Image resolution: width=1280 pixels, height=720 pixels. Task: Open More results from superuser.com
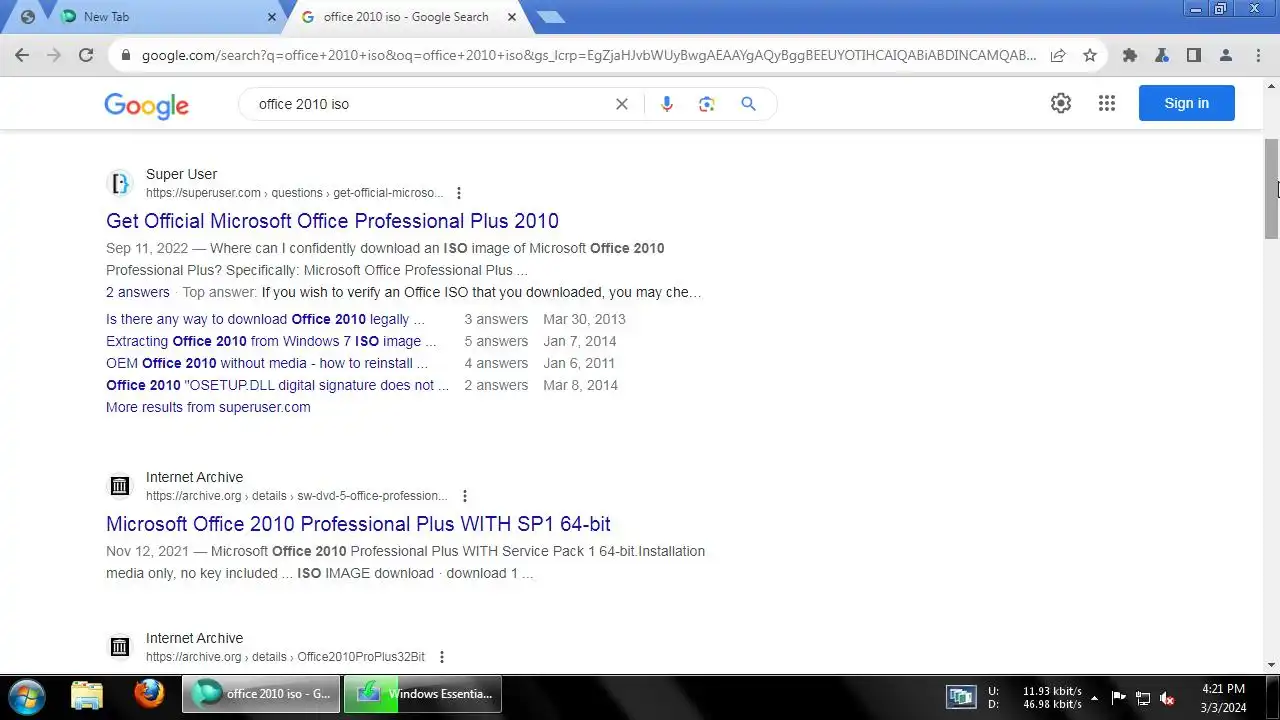point(208,407)
